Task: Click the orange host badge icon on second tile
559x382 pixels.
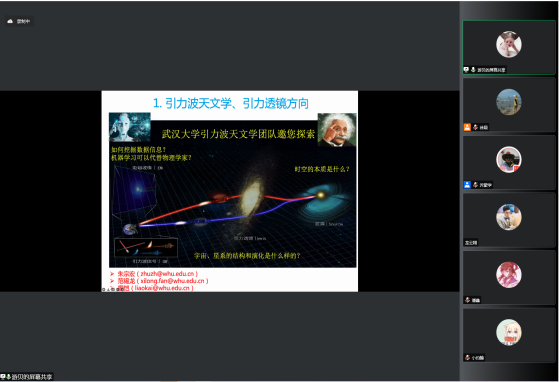Action: pos(467,127)
